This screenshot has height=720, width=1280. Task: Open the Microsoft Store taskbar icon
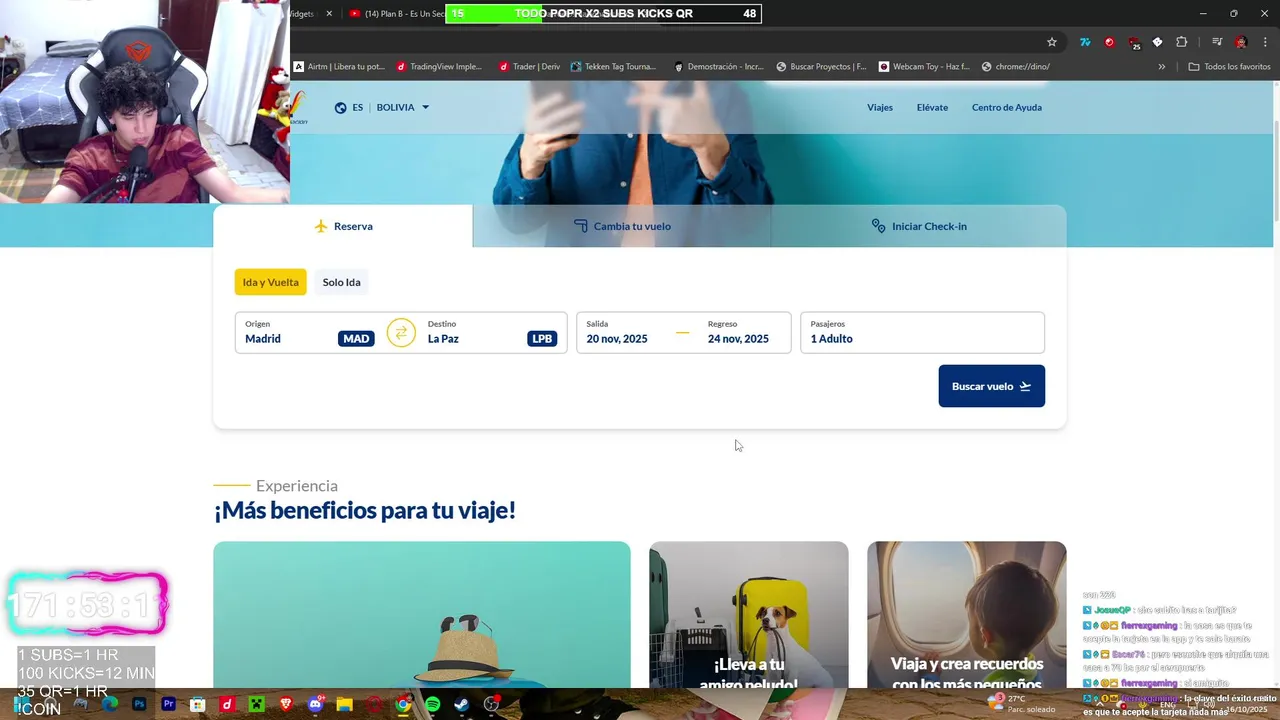(198, 704)
